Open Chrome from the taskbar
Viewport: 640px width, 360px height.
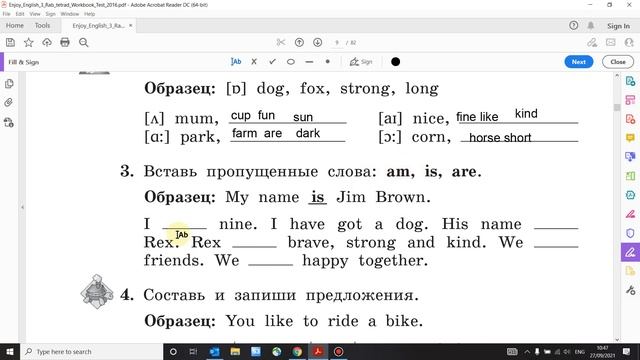[x=297, y=351]
